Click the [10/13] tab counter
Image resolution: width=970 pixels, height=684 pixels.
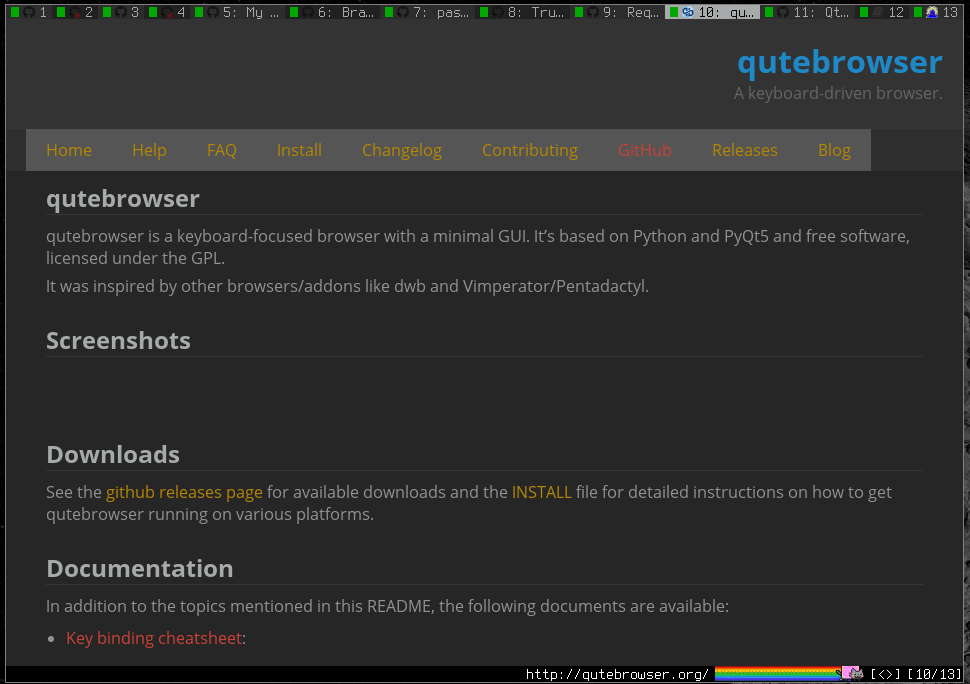coord(935,675)
